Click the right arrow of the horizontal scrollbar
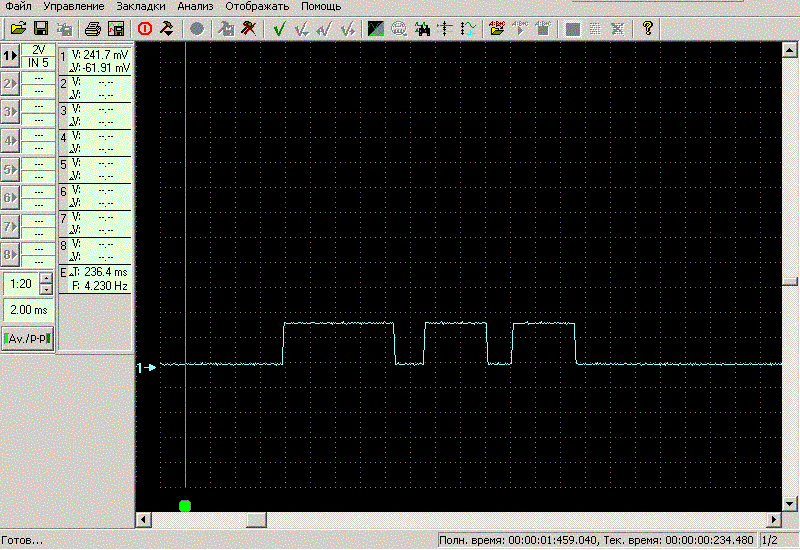 pos(774,520)
